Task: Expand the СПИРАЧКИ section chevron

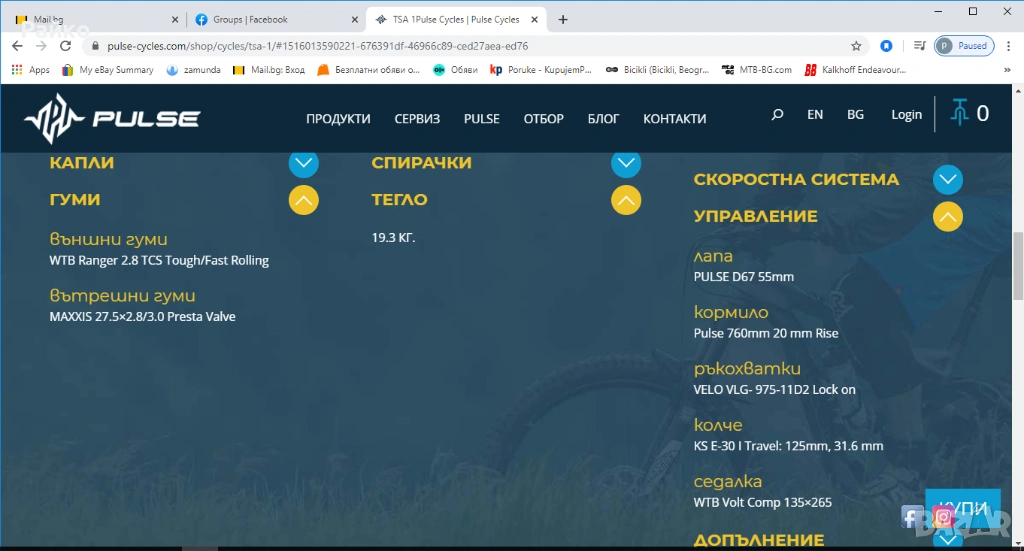Action: [x=626, y=163]
